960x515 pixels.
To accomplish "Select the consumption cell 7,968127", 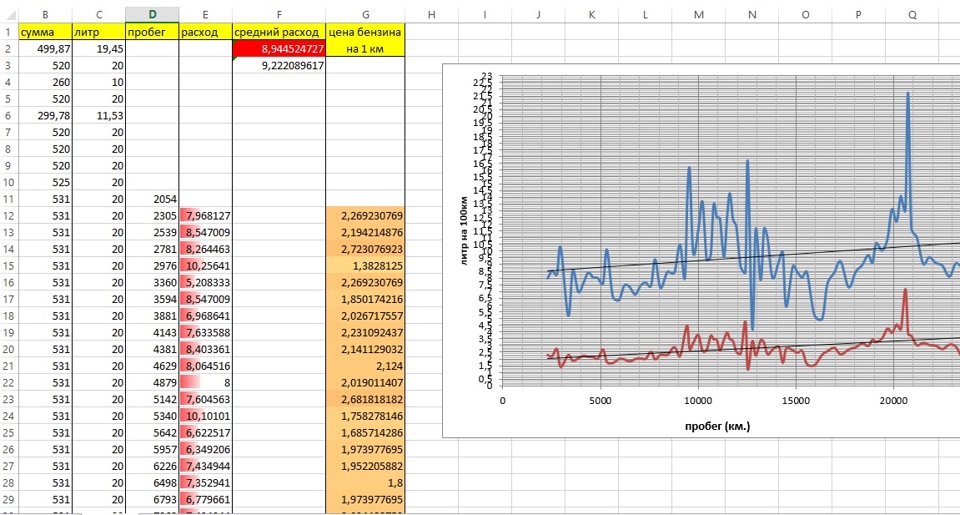I will click(205, 216).
